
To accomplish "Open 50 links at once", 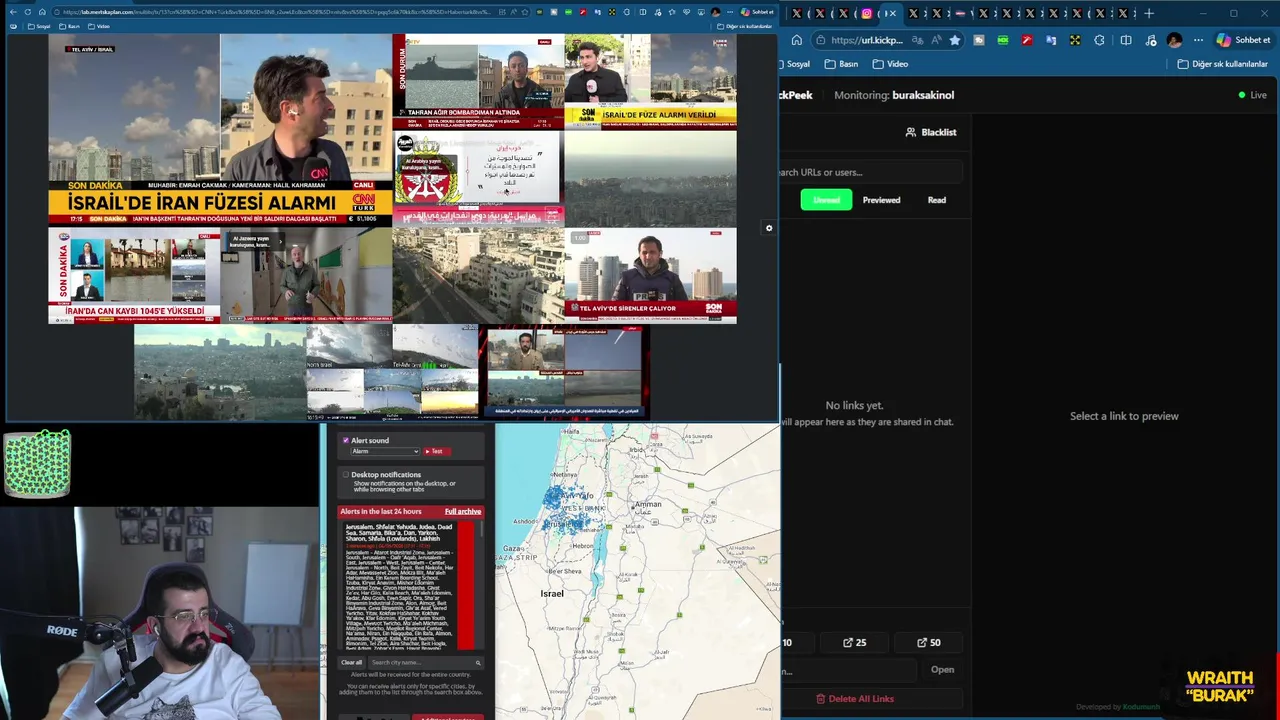I will [x=929, y=642].
